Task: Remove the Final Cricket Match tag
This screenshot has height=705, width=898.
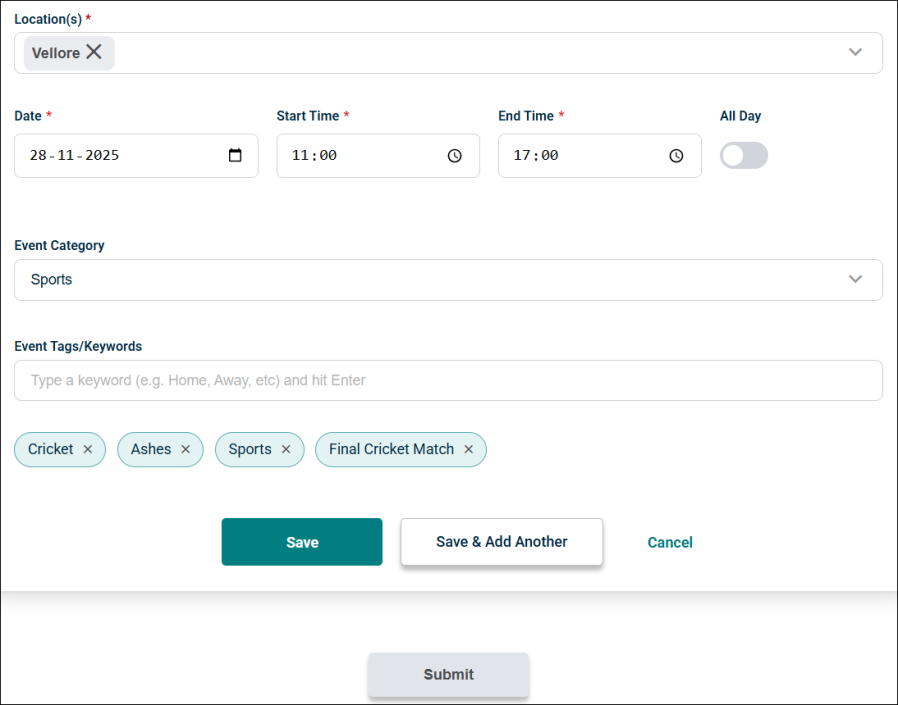Action: (468, 450)
